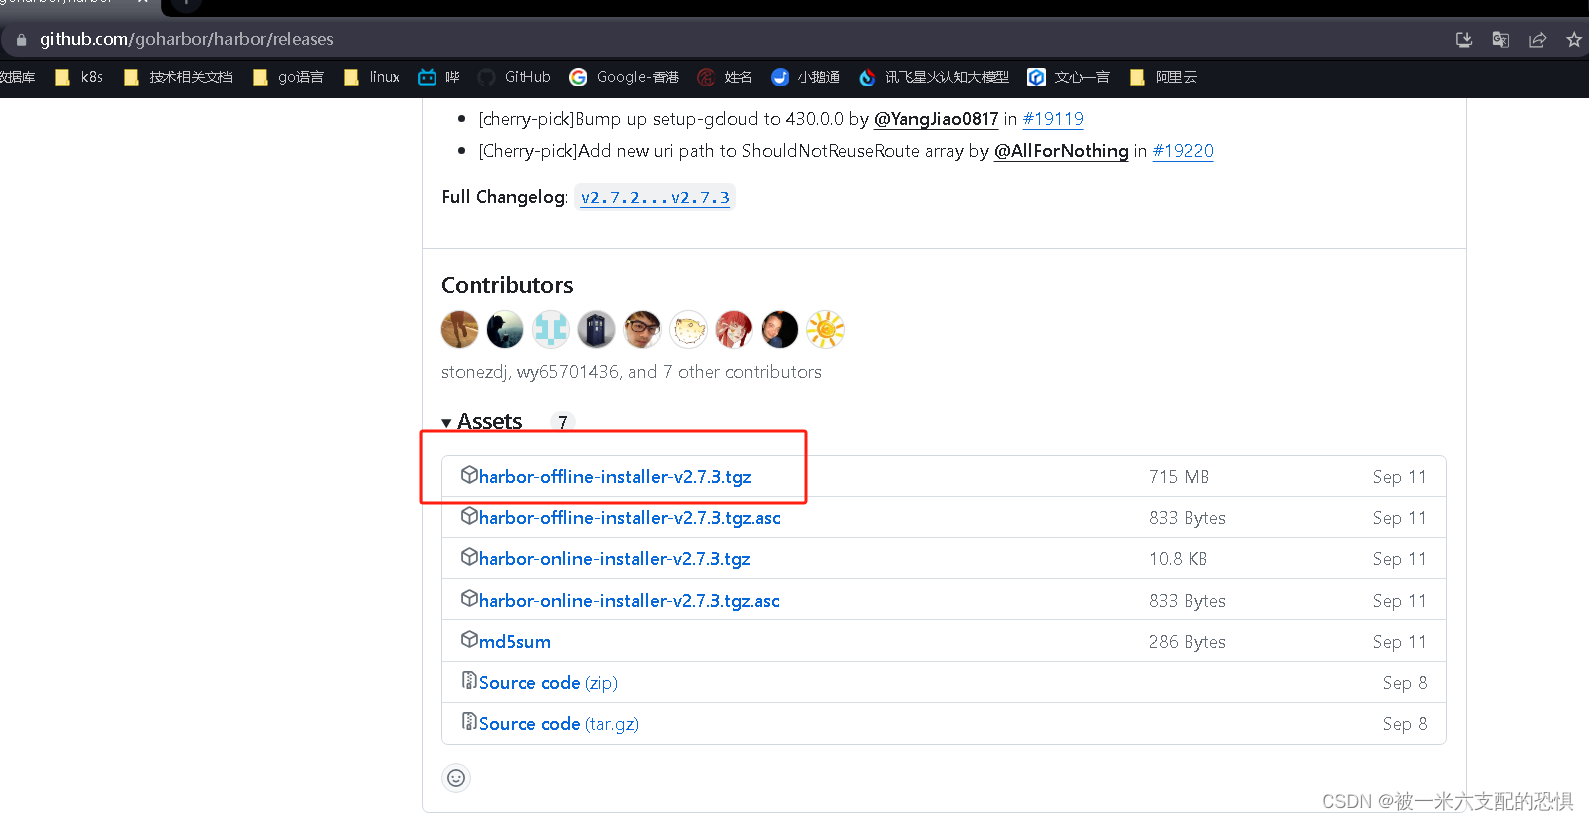
Task: Click the dark-haired portrait contributor avatar
Action: (x=780, y=329)
